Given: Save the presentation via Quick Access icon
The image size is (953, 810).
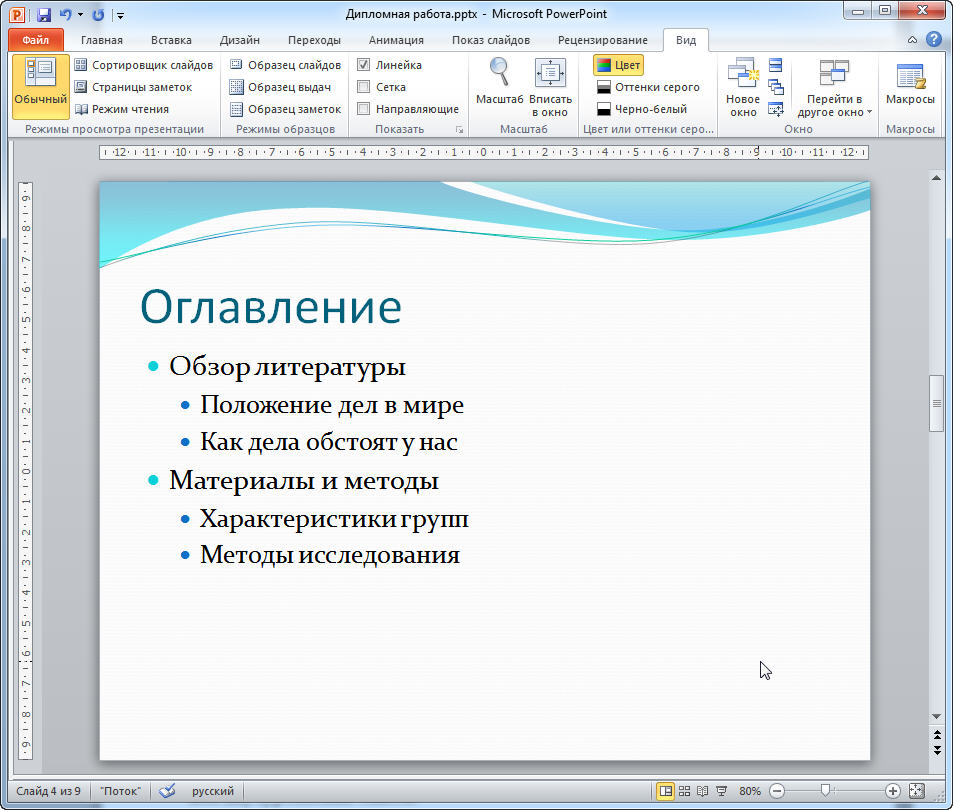Looking at the screenshot, I should click(44, 14).
